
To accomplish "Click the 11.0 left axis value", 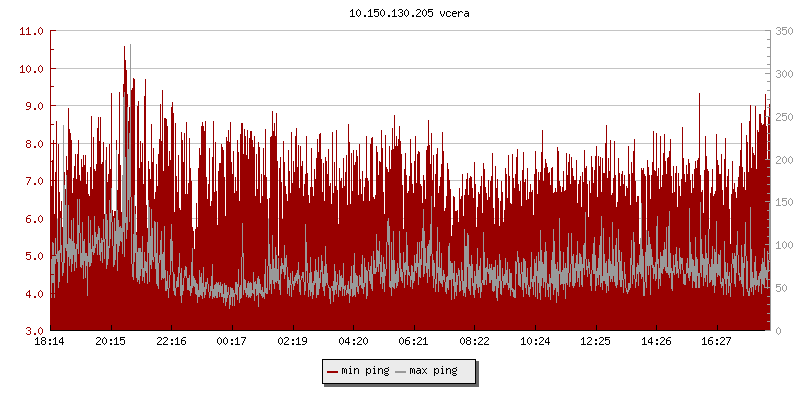I will click(32, 31).
